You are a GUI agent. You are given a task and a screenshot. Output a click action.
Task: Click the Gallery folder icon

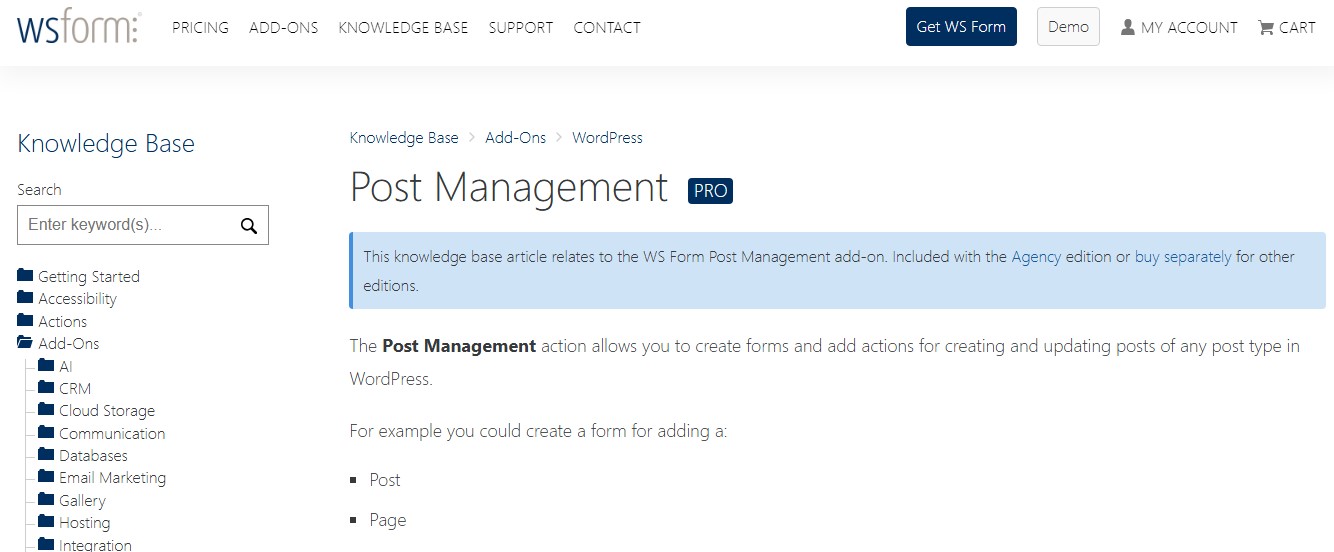pos(46,499)
